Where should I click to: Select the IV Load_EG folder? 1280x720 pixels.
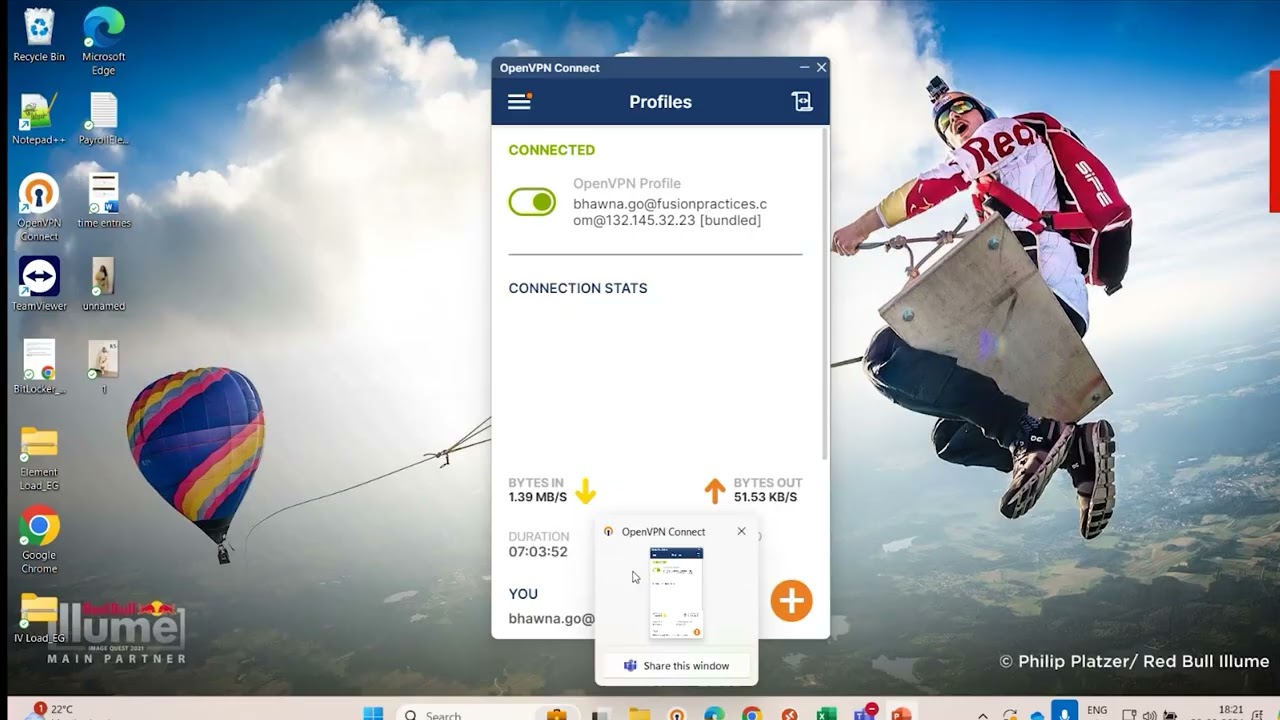pos(39,618)
